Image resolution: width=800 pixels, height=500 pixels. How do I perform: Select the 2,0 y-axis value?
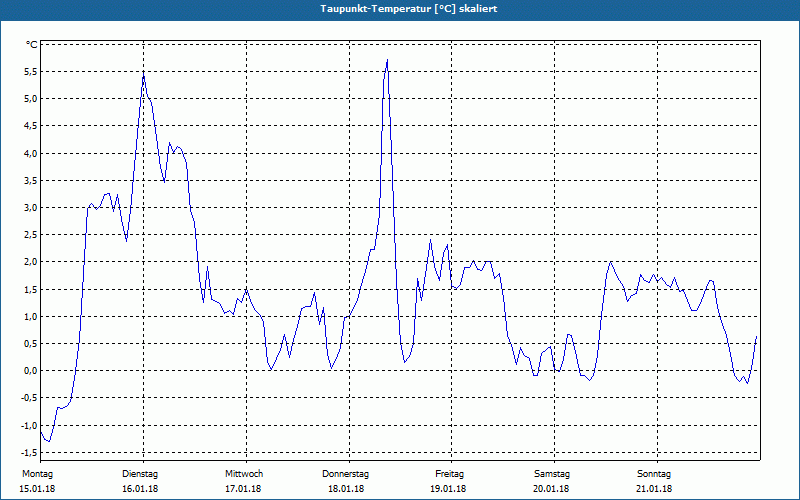(31, 262)
